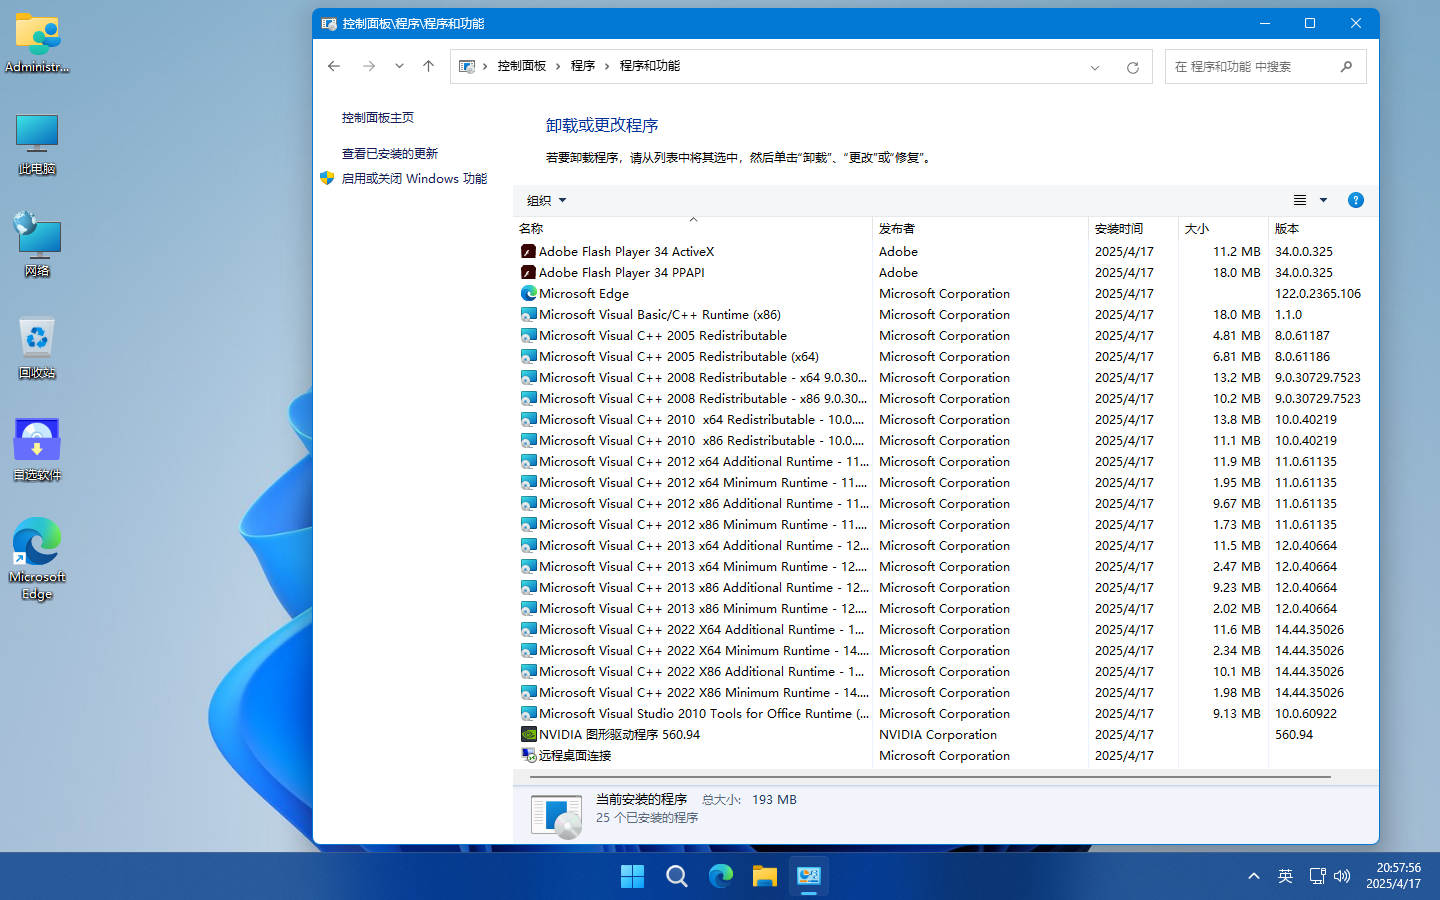
Task: Open the network tray icon
Action: point(1317,876)
